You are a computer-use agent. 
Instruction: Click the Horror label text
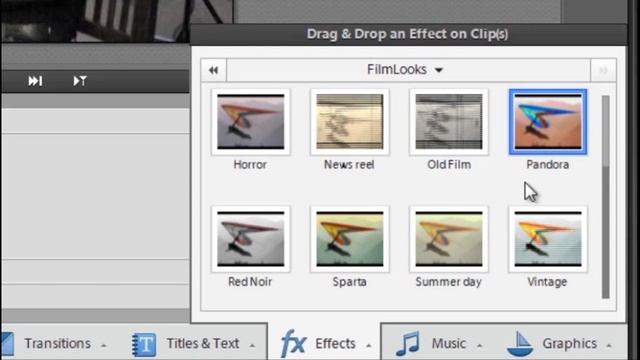coord(250,164)
